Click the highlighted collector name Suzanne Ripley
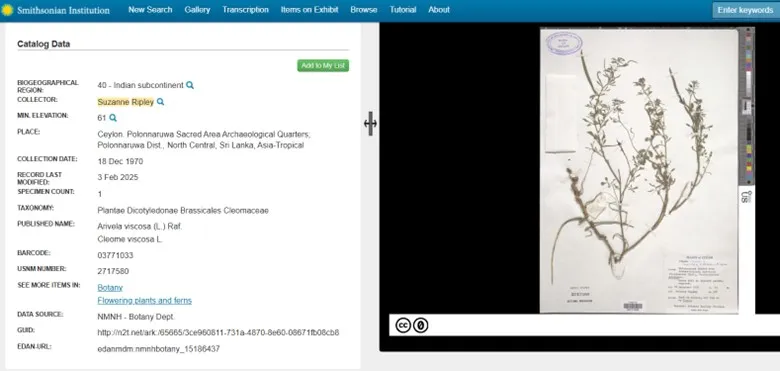Image resolution: width=780 pixels, height=371 pixels. click(x=125, y=102)
